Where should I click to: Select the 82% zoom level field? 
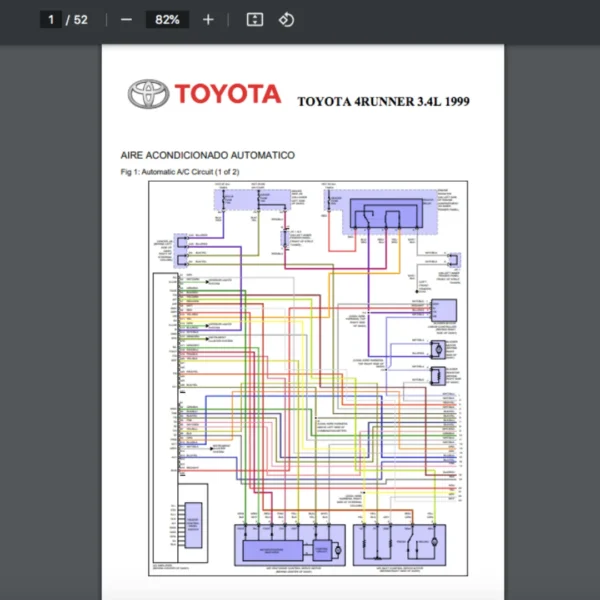[x=166, y=20]
